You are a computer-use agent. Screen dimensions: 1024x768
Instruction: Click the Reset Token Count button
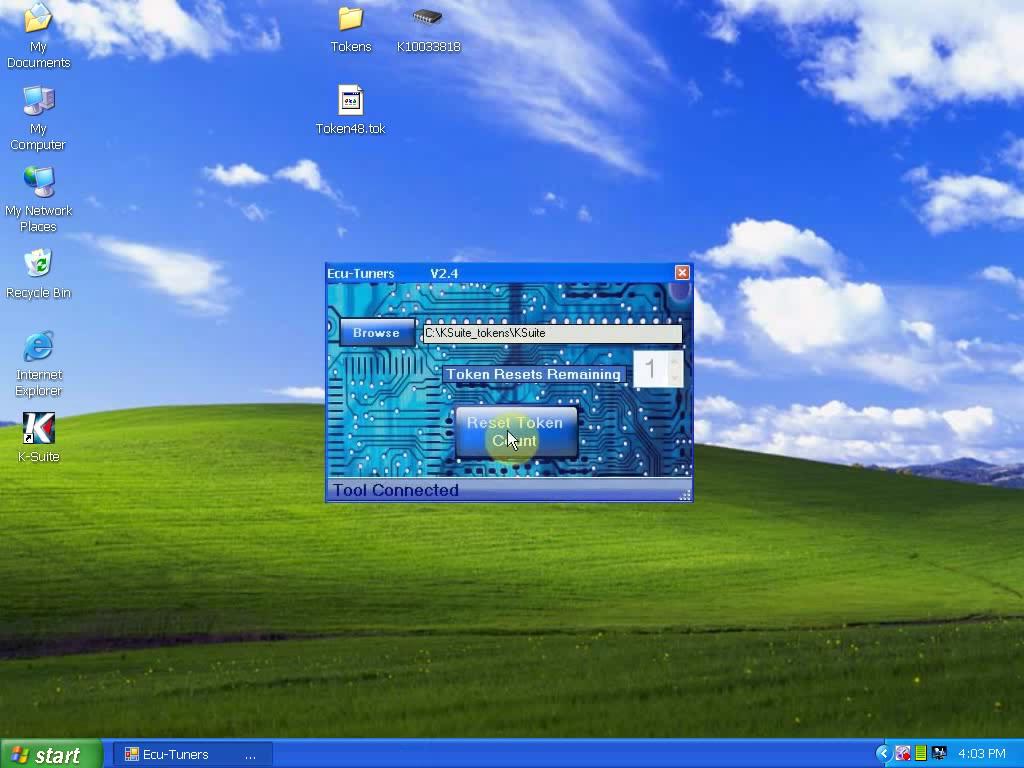516,432
